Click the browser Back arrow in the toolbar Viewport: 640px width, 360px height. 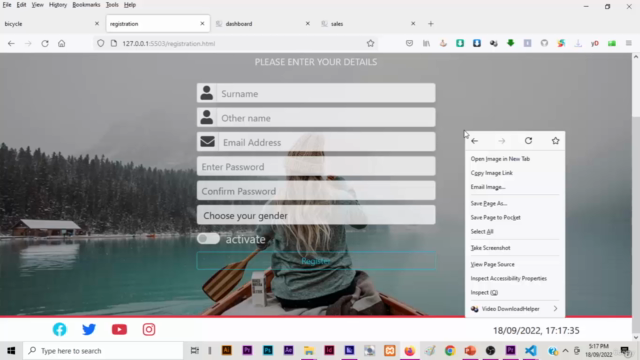11,43
